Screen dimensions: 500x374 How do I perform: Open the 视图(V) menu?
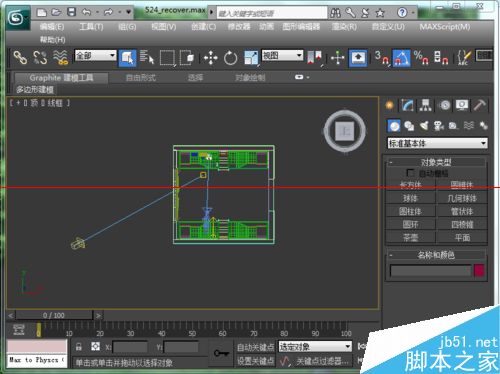(164, 27)
